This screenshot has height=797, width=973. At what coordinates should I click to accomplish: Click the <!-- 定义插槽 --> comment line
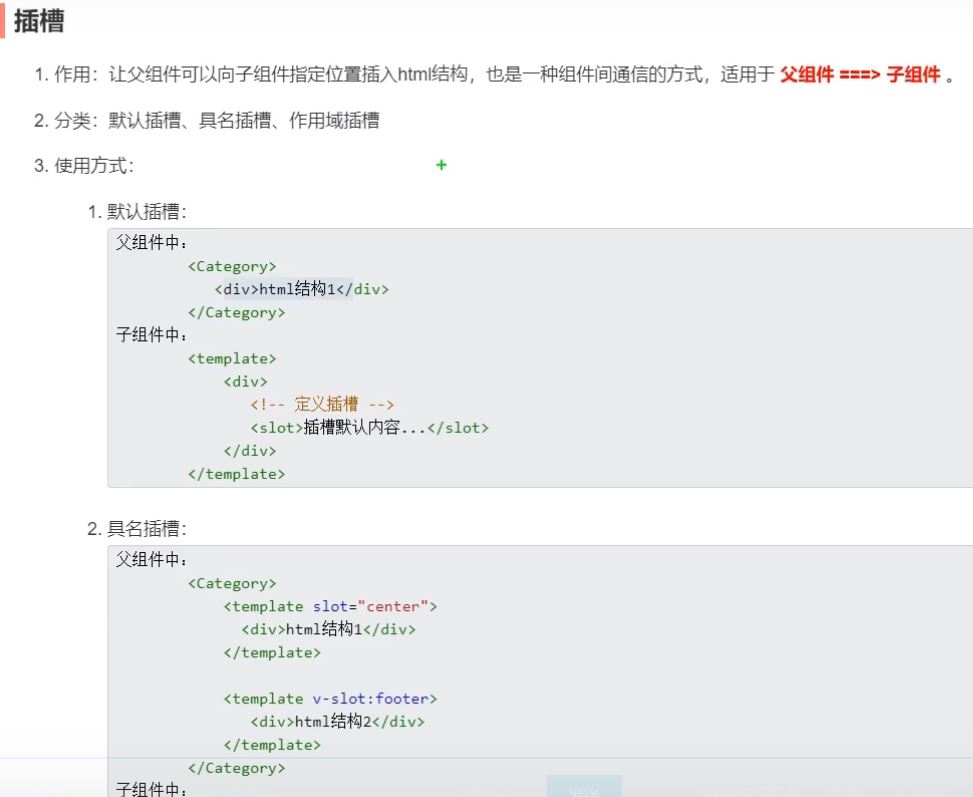point(322,405)
